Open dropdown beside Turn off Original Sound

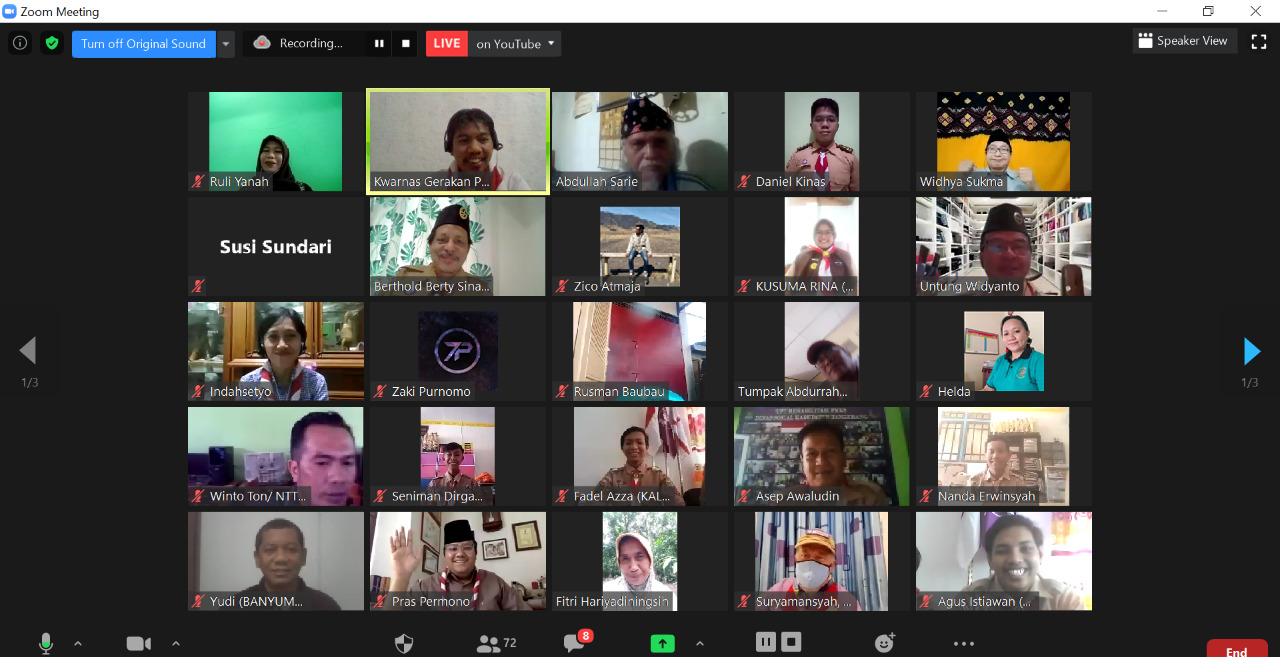(x=226, y=43)
